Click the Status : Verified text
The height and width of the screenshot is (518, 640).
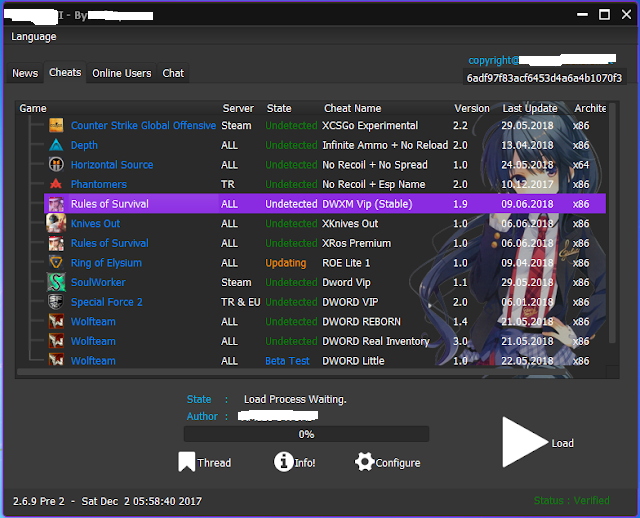[571, 500]
